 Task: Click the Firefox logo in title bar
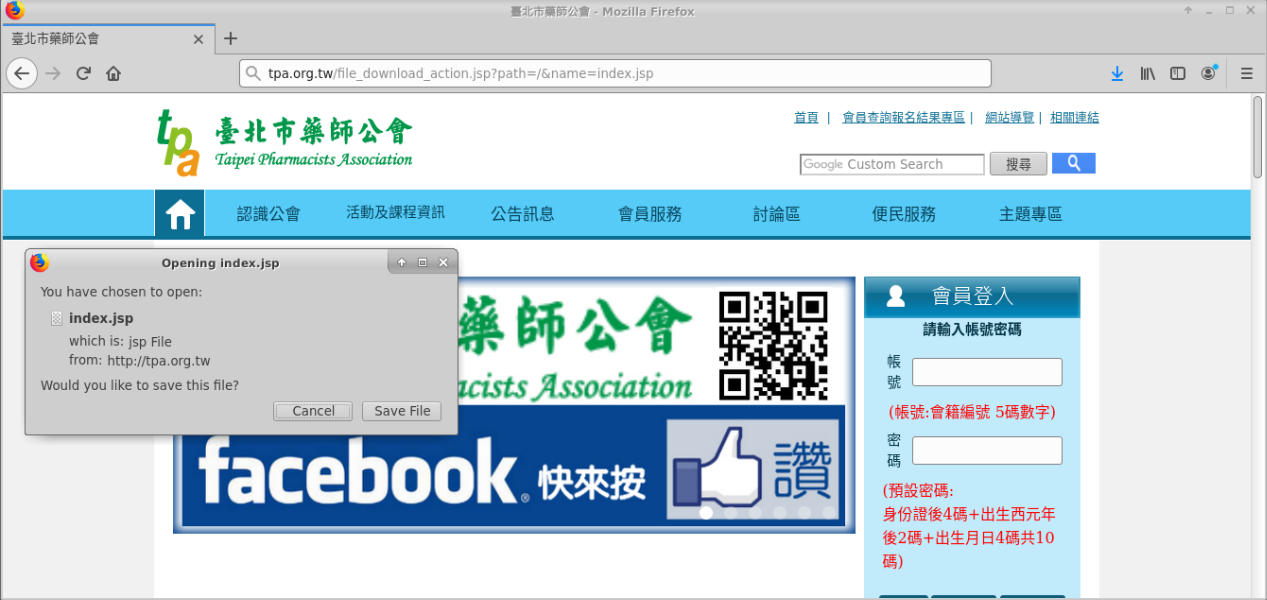(14, 11)
